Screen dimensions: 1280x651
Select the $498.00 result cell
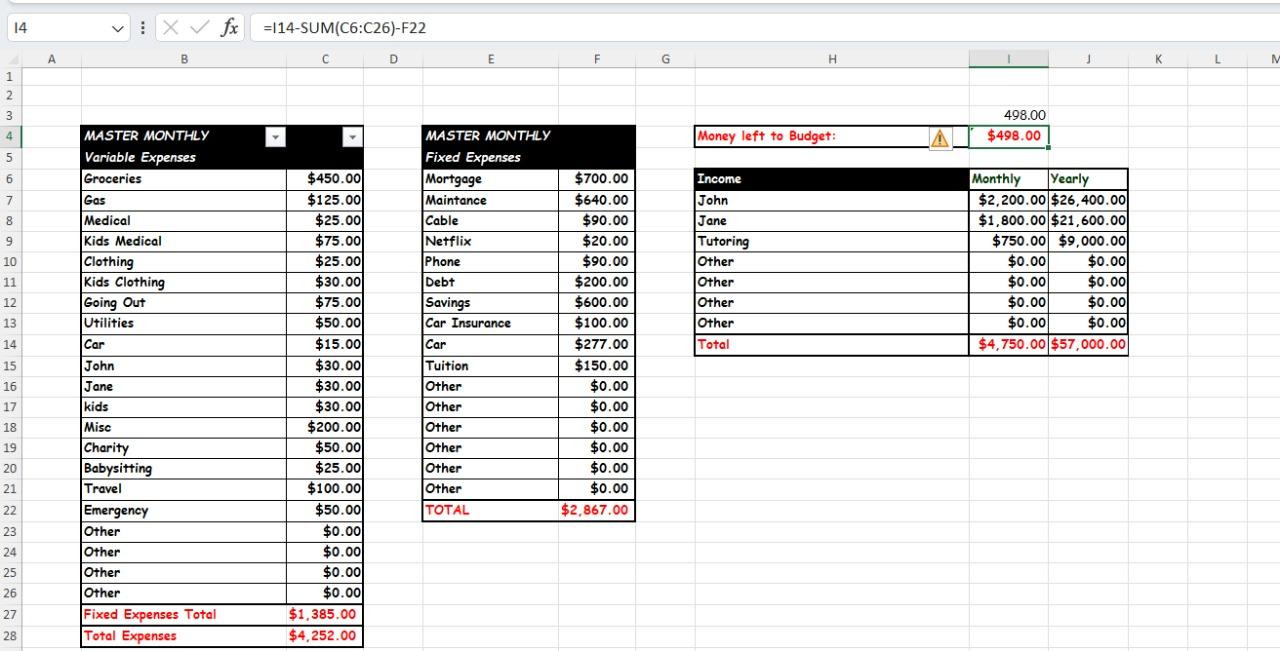click(1009, 137)
